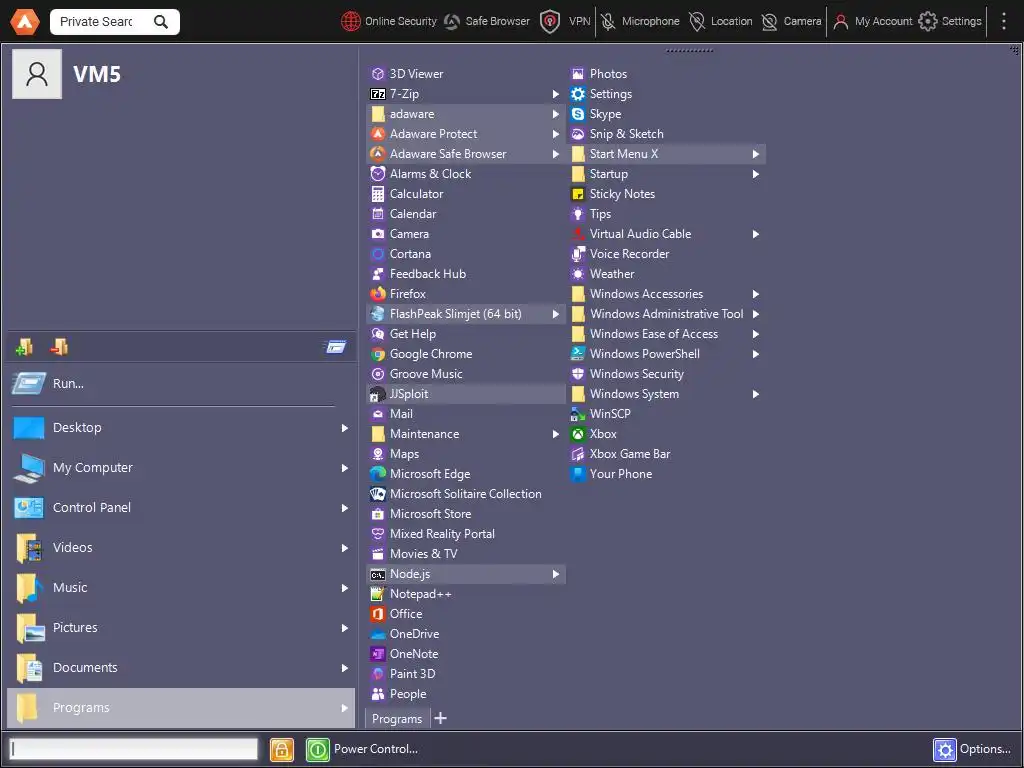The image size is (1024, 768).
Task: Switch to the Programs tab
Action: 397,719
